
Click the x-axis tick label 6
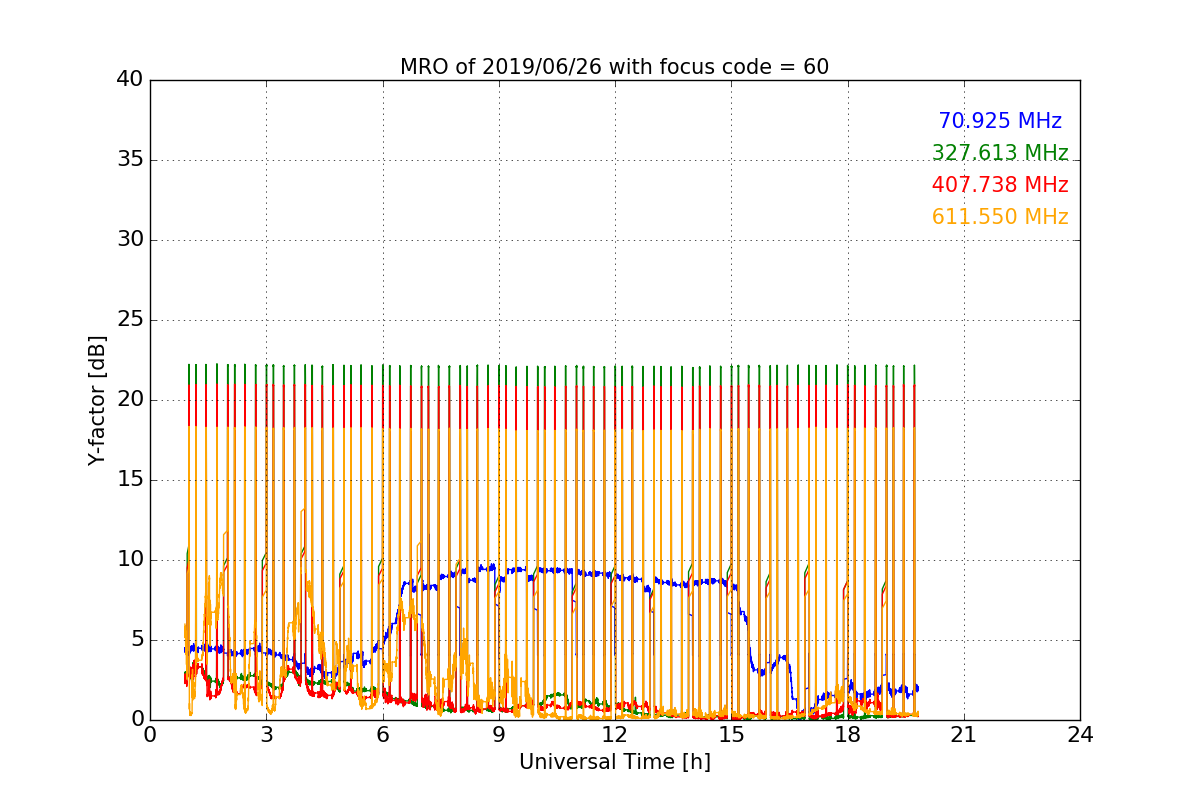[382, 735]
